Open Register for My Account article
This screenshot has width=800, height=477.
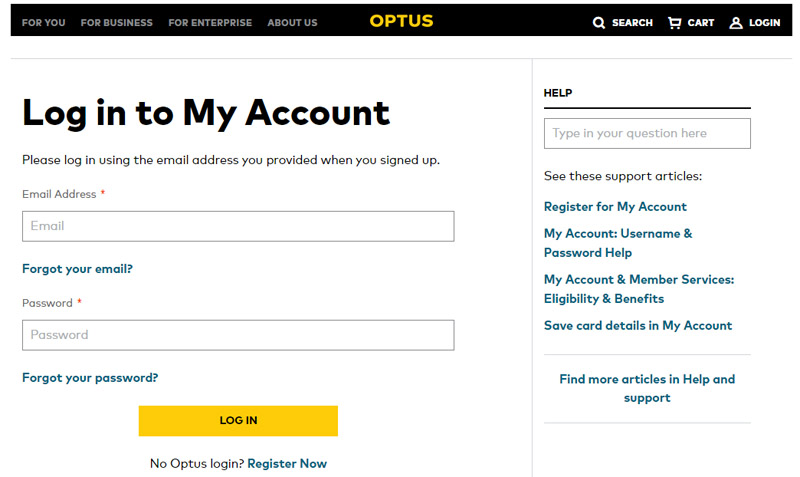pos(615,207)
